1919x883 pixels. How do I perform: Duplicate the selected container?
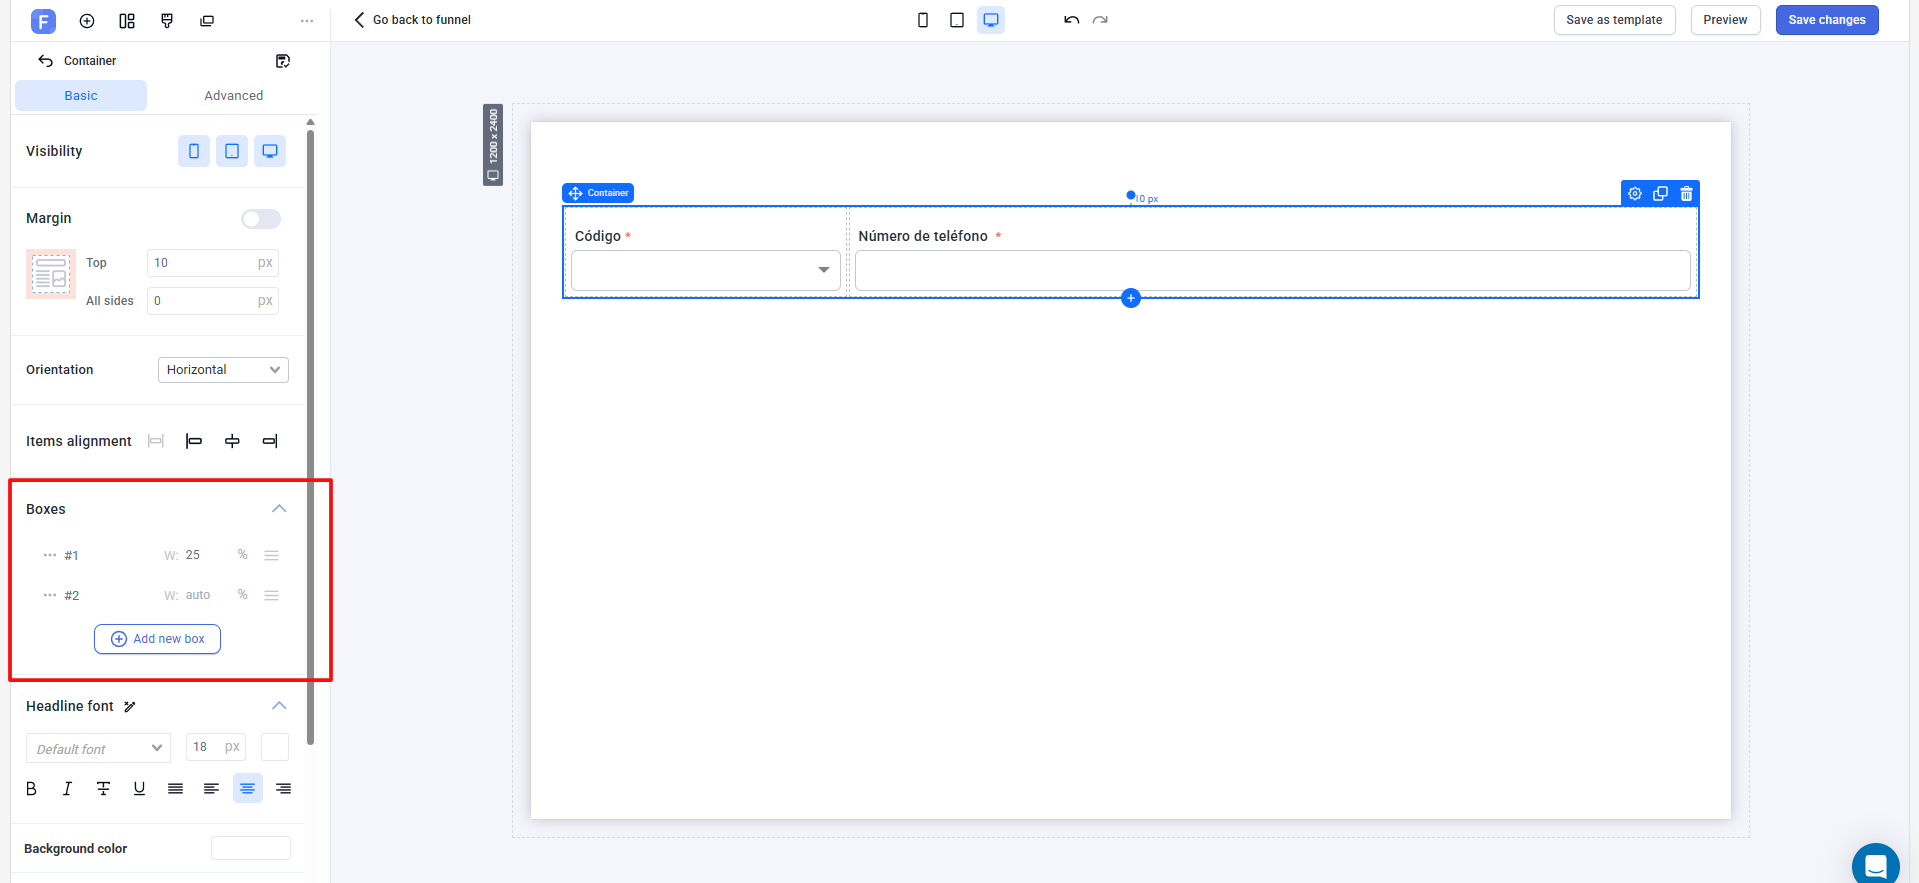click(1660, 194)
